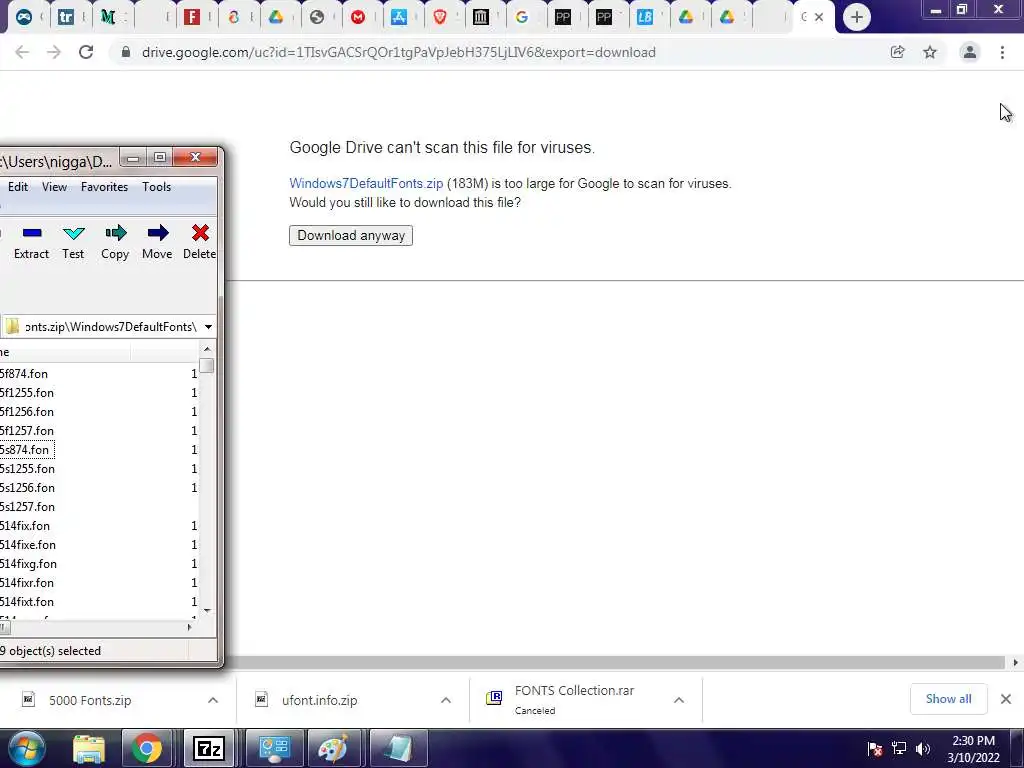Click the 7-Zip Test toolbar icon
The height and width of the screenshot is (768, 1024).
[73, 233]
